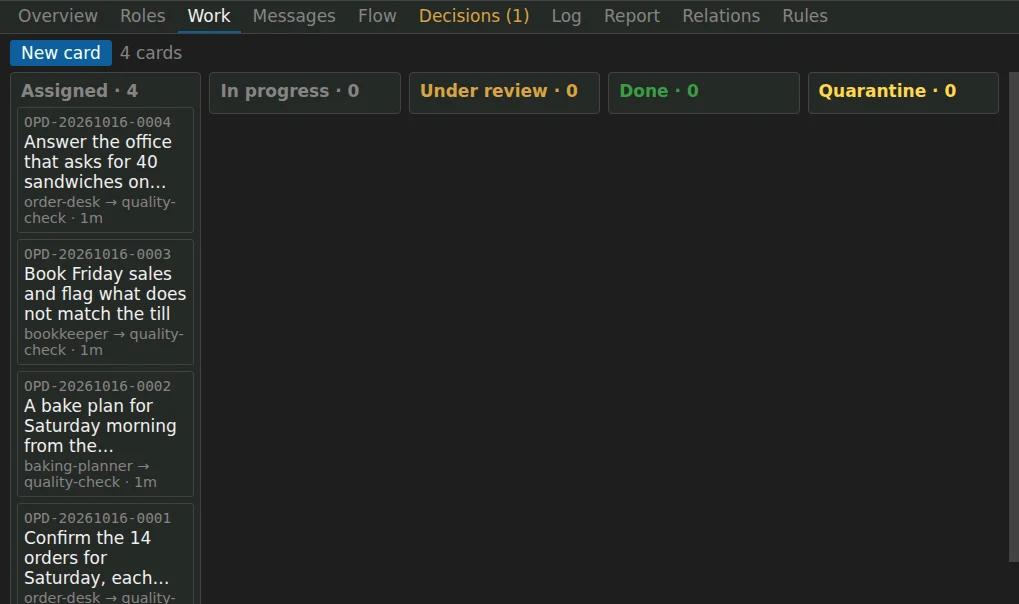Click card ID text OPD-20261016-0003

97,254
